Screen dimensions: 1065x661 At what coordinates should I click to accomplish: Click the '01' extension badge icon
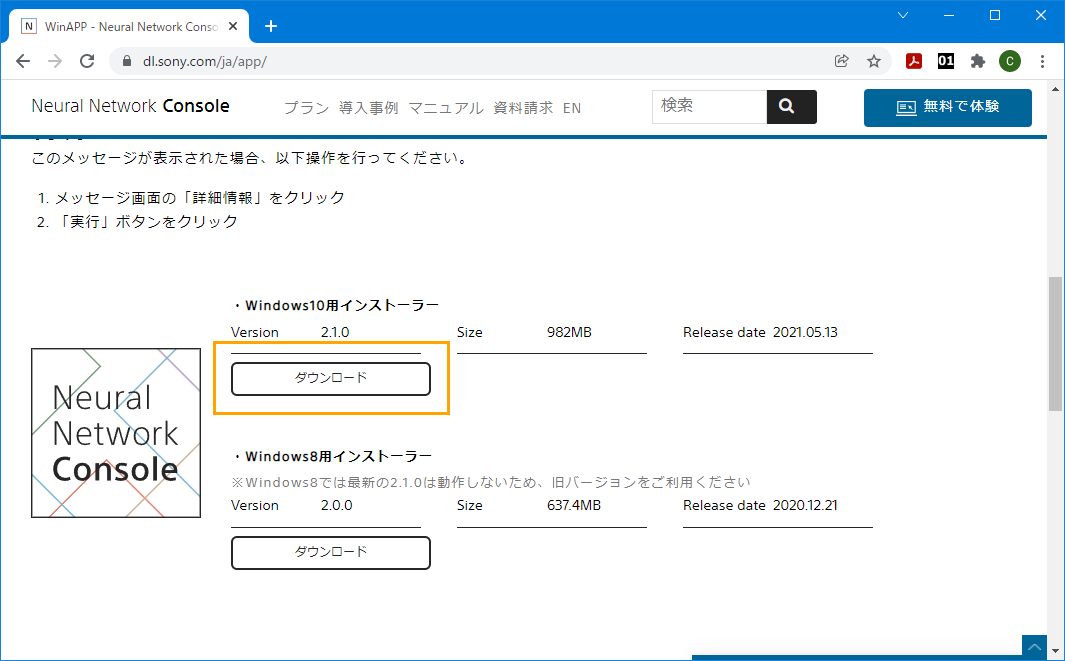click(945, 61)
